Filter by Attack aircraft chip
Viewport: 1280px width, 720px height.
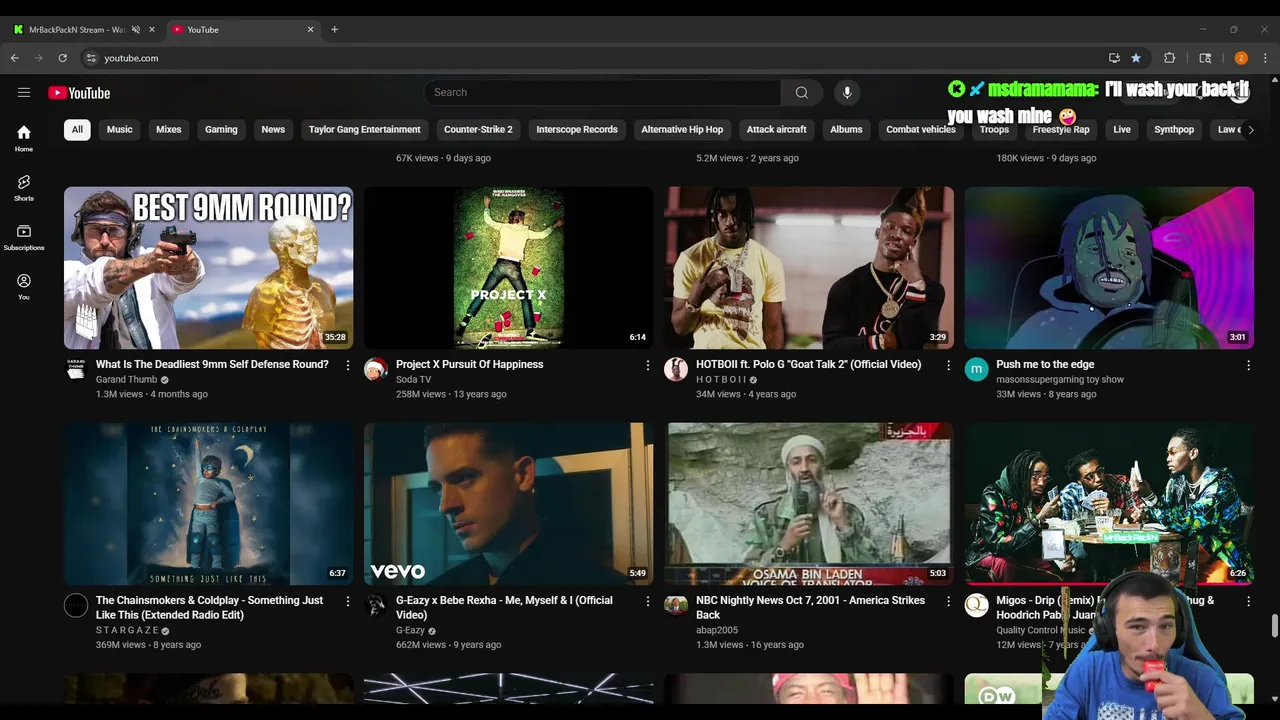776,129
